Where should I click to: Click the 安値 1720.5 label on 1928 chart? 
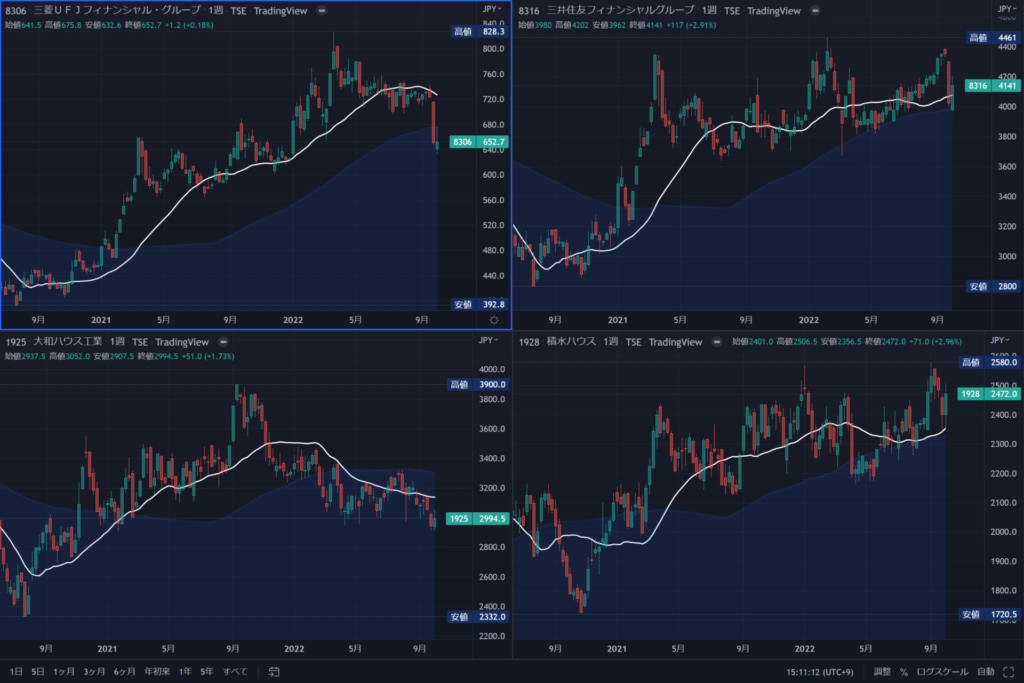(989, 614)
